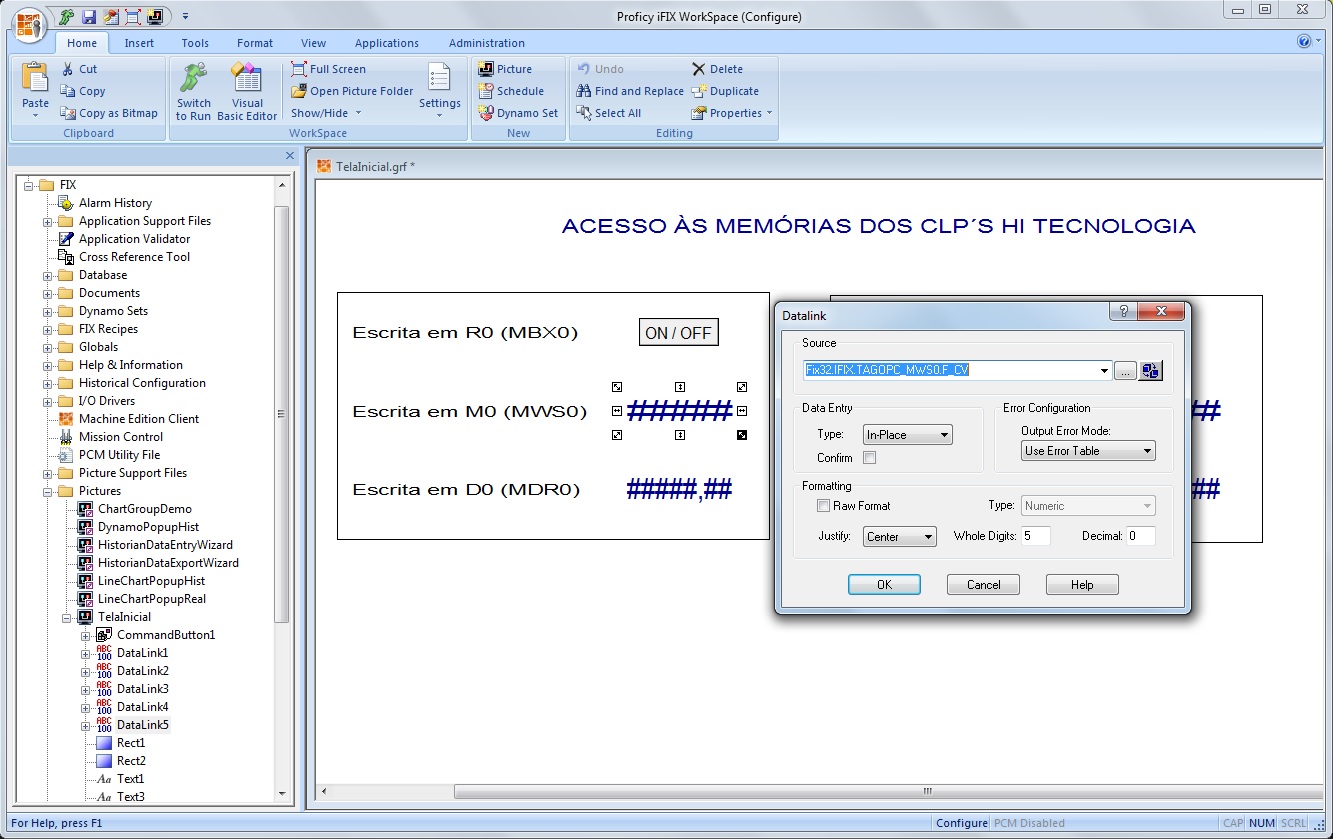Viewport: 1333px width, 839px height.
Task: Switch to the Administration ribbon tab
Action: coord(487,43)
